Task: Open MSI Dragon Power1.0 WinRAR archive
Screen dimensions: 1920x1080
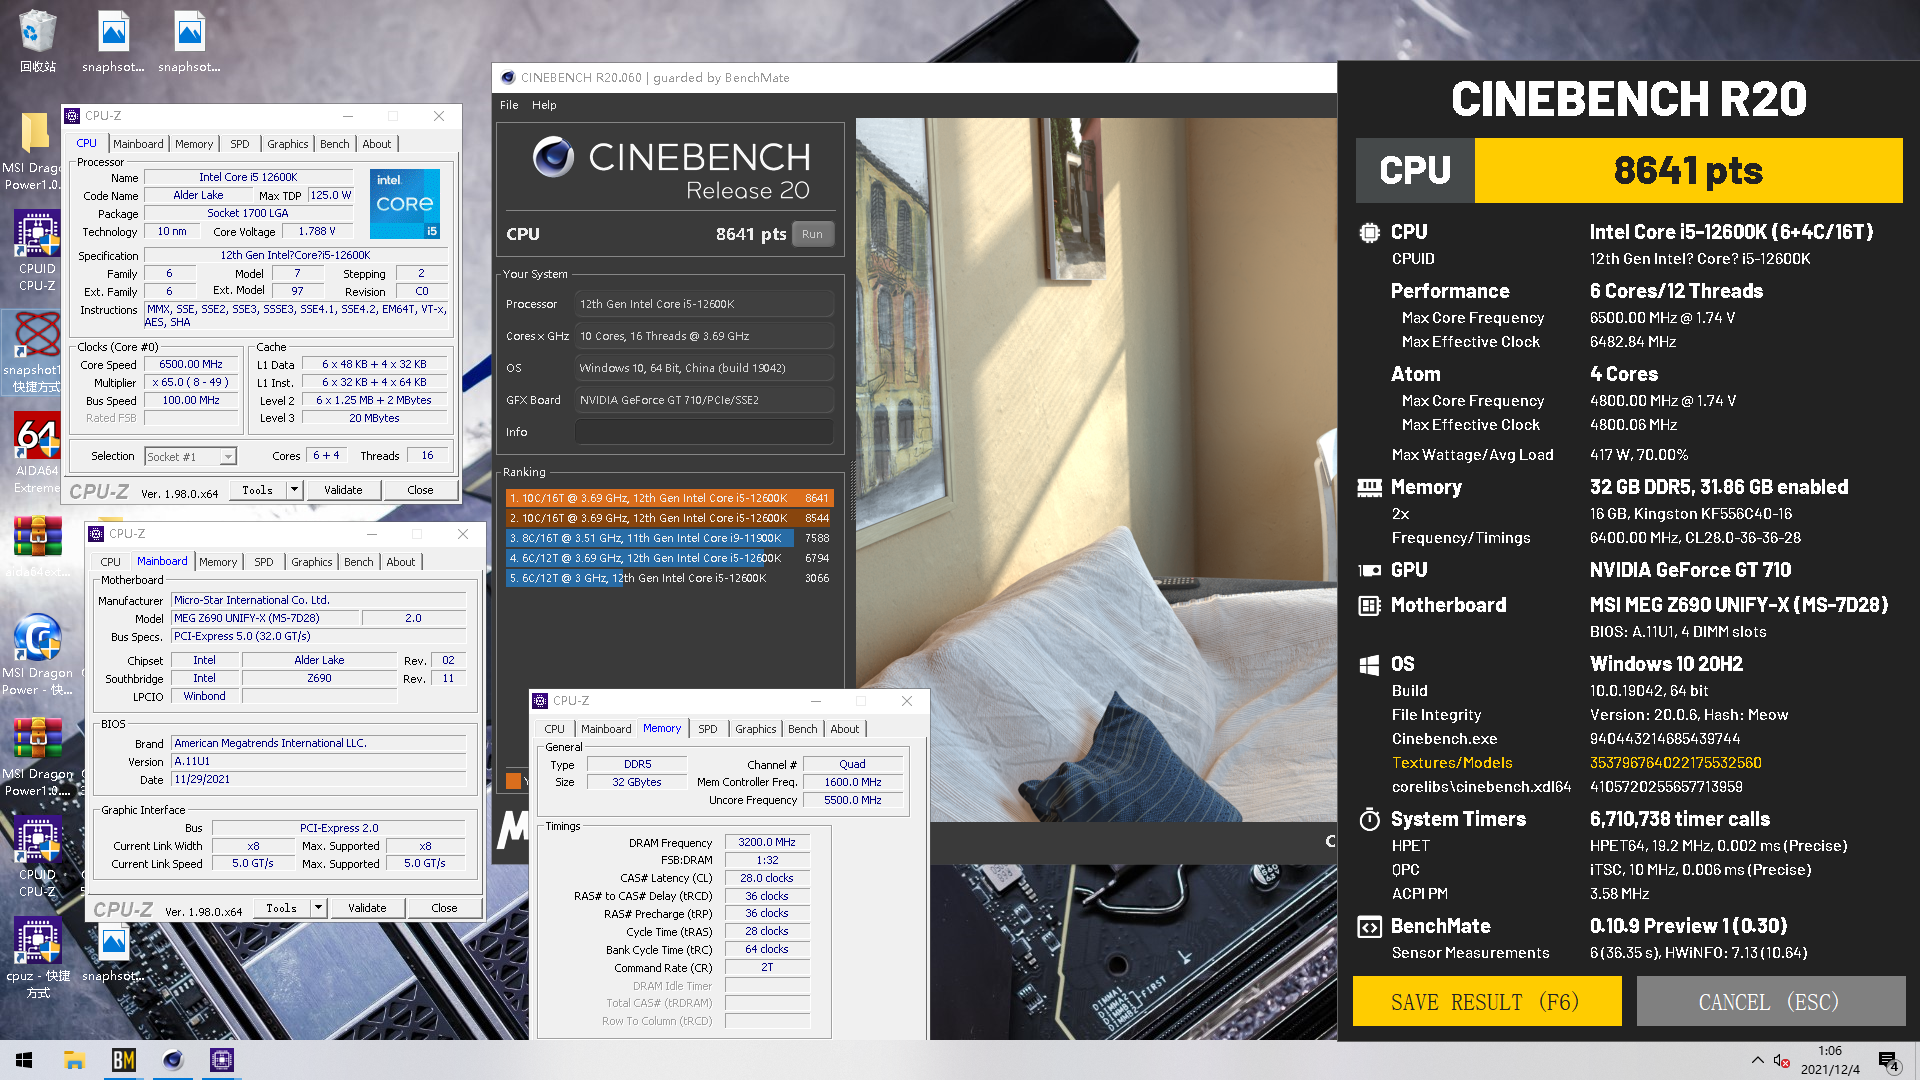Action: point(37,756)
